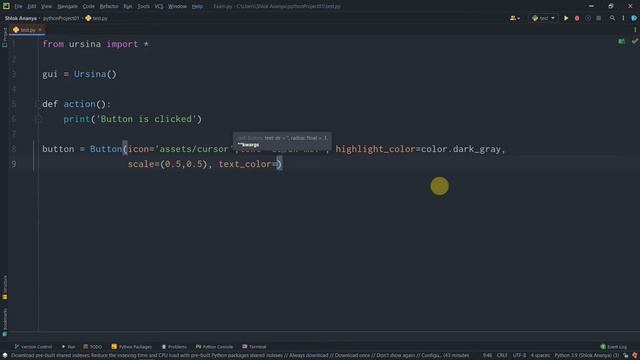Open the Edit menu
This screenshot has width=640, height=360.
pos(31,7)
